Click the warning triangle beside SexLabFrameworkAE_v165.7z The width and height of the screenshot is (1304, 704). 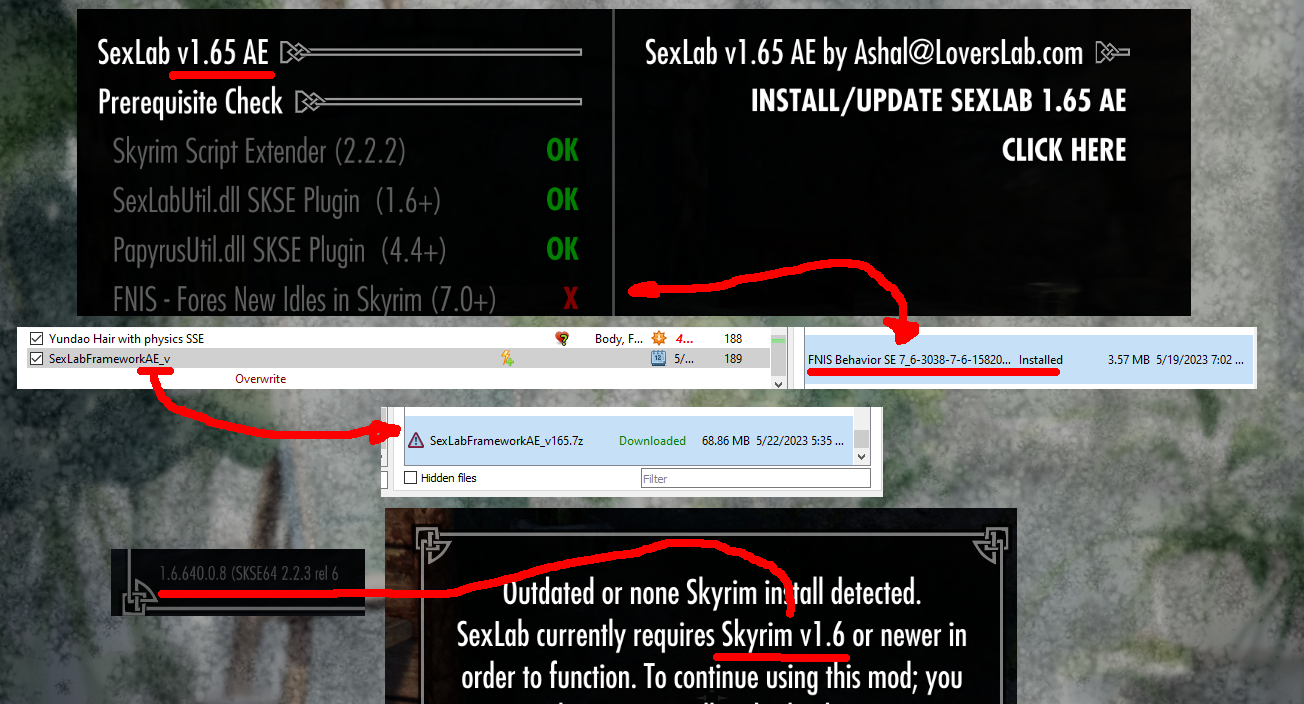414,440
